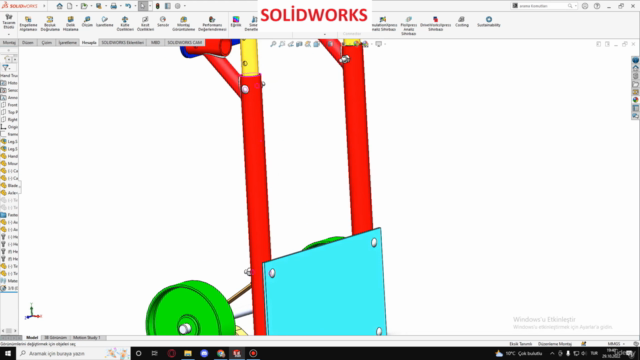Switch to Montaj tab
The width and height of the screenshot is (640, 360).
[9, 42]
